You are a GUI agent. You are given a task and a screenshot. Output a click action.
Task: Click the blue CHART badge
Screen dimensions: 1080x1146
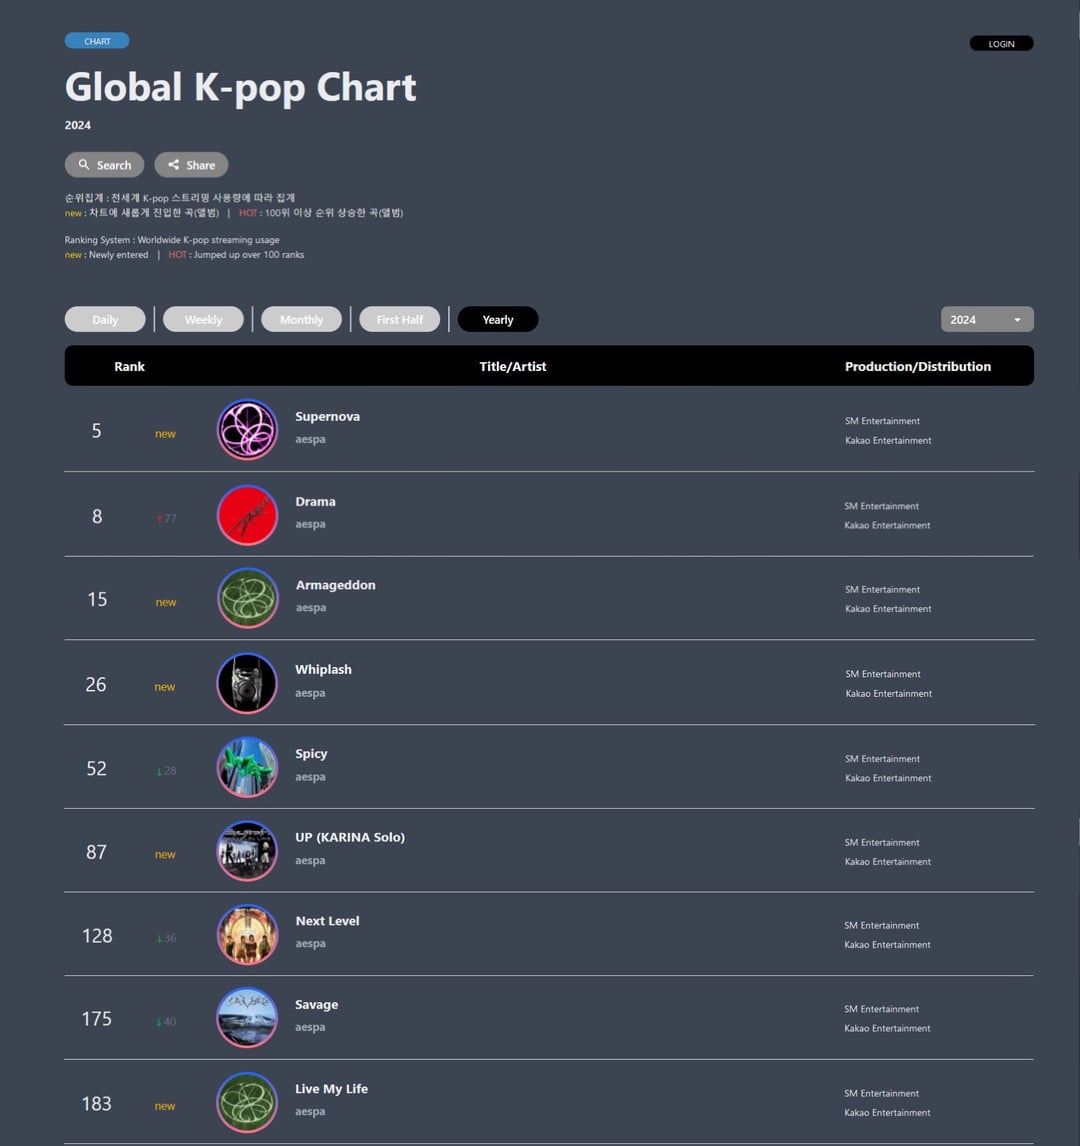(x=97, y=41)
